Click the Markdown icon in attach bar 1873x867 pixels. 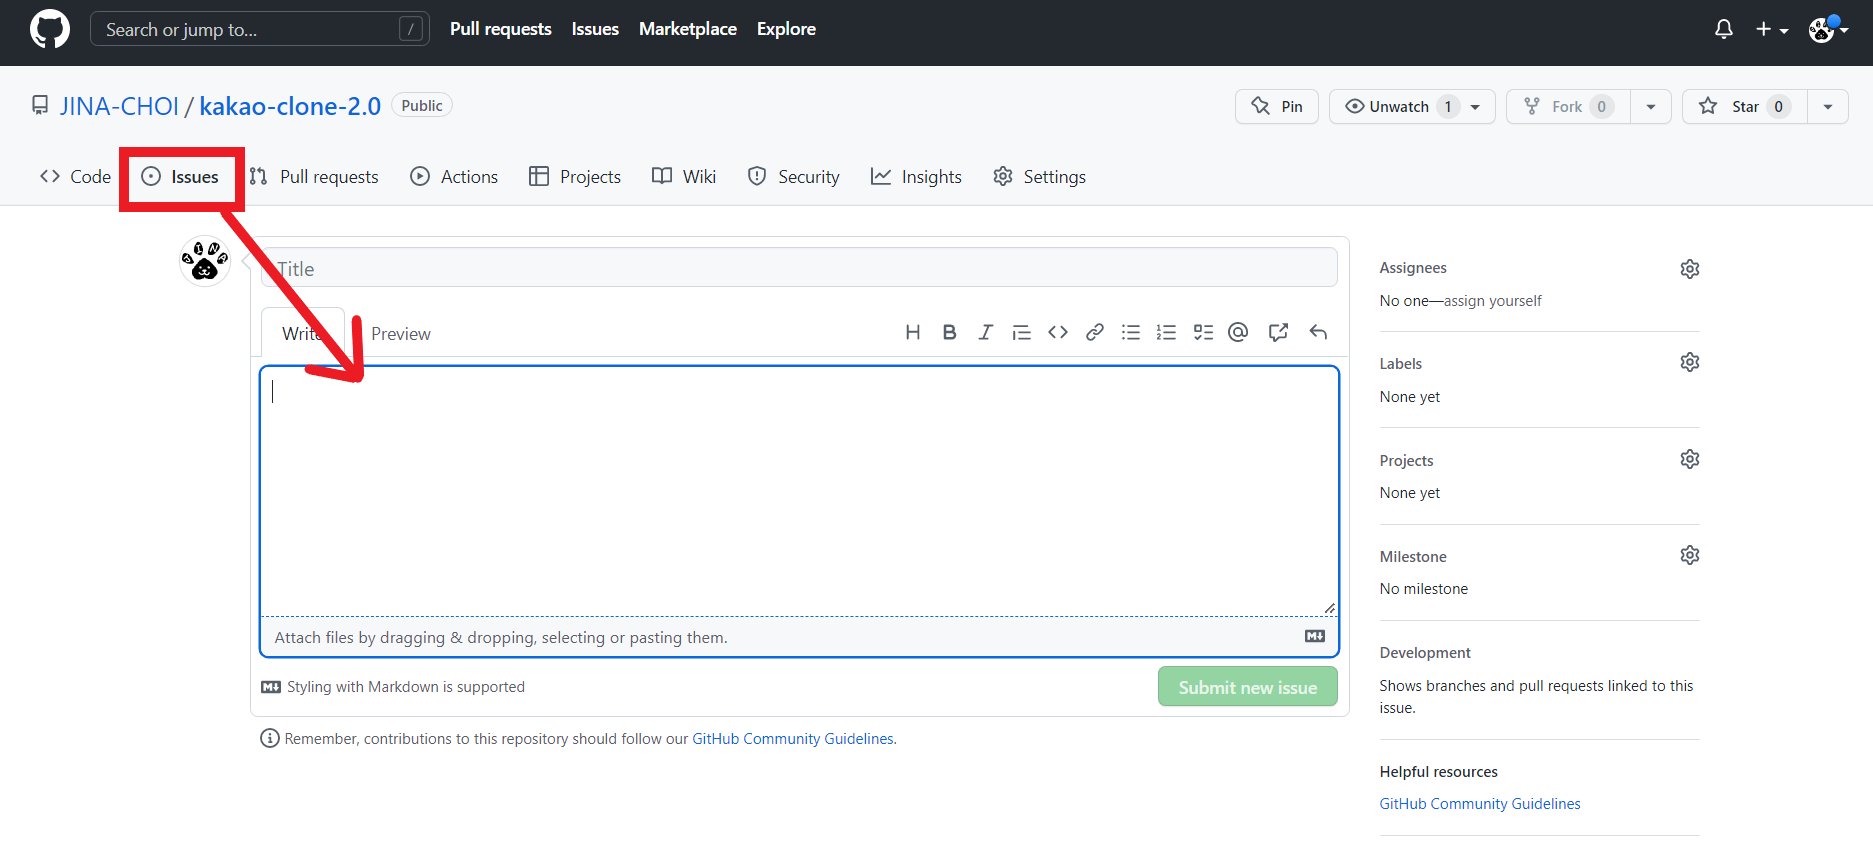(1315, 636)
